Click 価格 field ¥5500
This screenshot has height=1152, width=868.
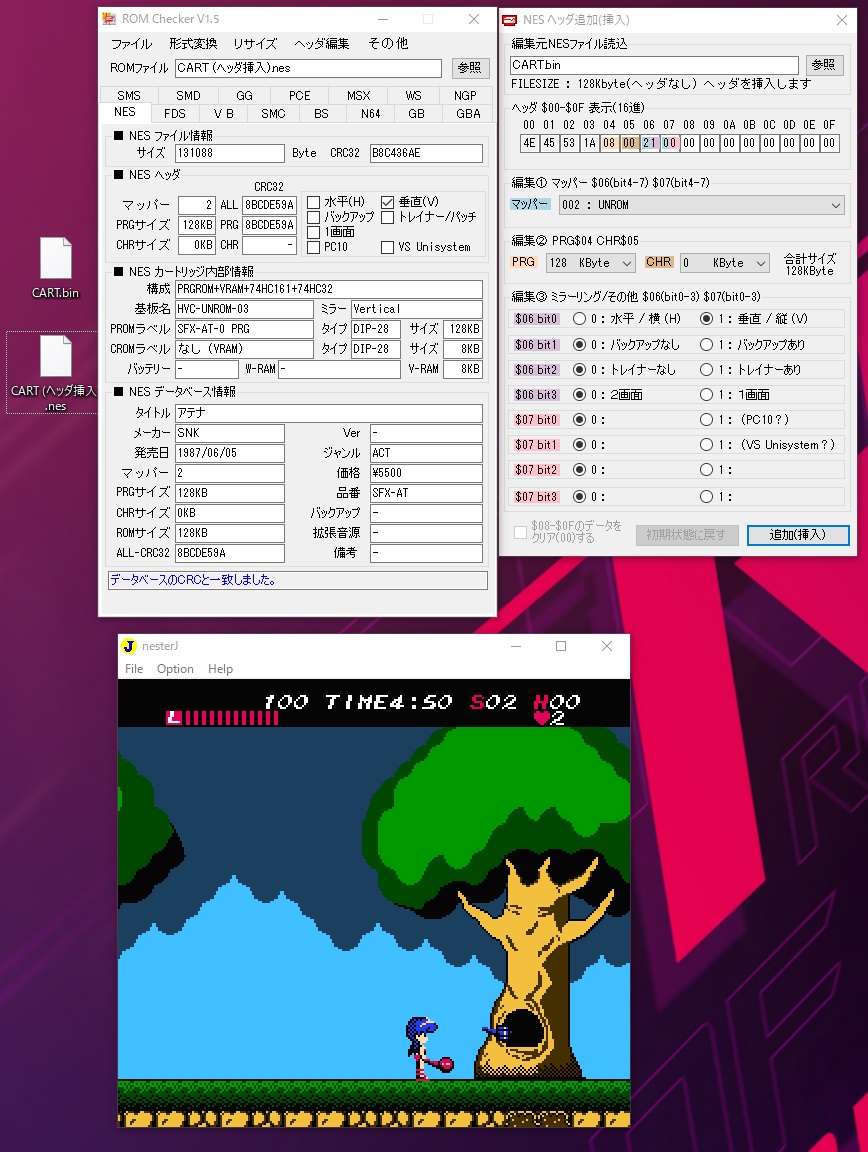[426, 472]
